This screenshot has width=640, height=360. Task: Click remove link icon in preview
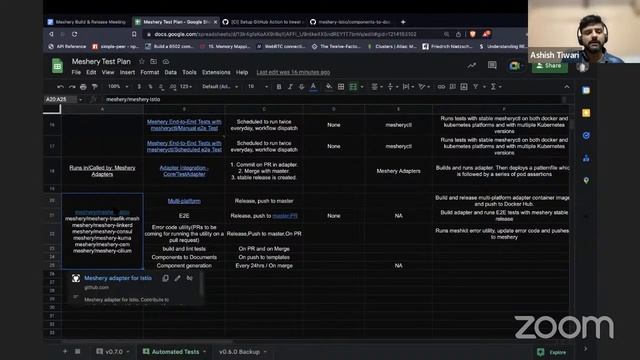(x=189, y=278)
